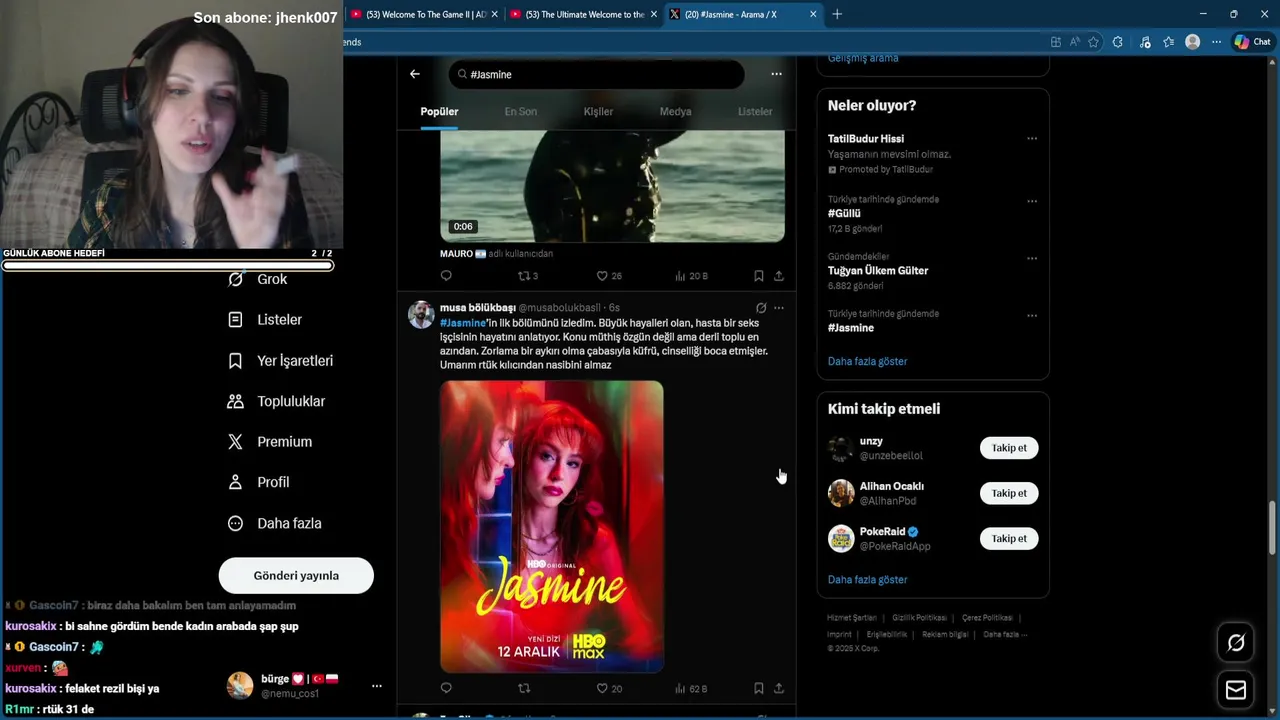The width and height of the screenshot is (1280, 720).
Task: Play the 0:06 ocean video
Action: click(612, 185)
